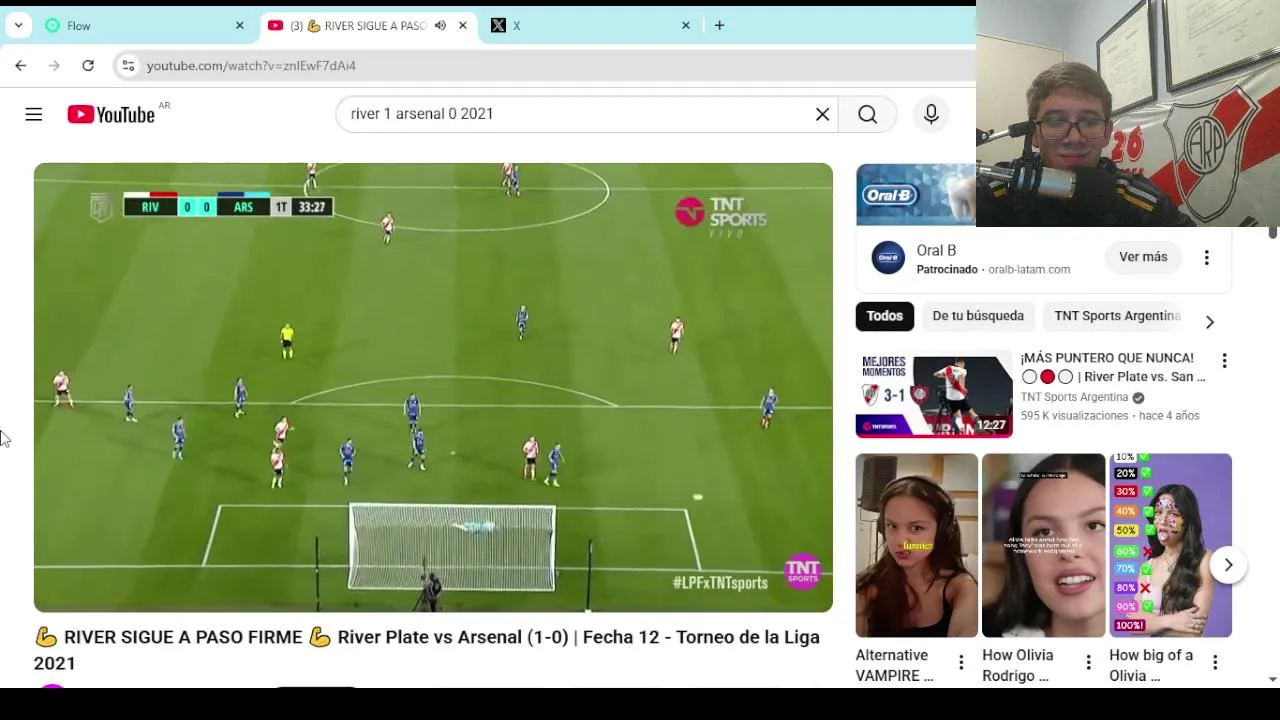Click the video title RIVER SIGUE A PASO FIRME
The height and width of the screenshot is (720, 1280).
coord(426,649)
